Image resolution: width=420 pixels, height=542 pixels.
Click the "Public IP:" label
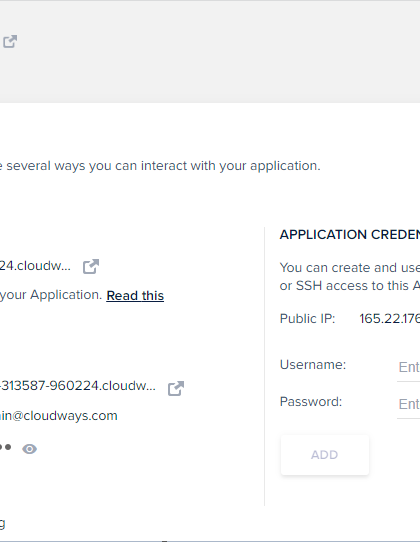pos(307,318)
